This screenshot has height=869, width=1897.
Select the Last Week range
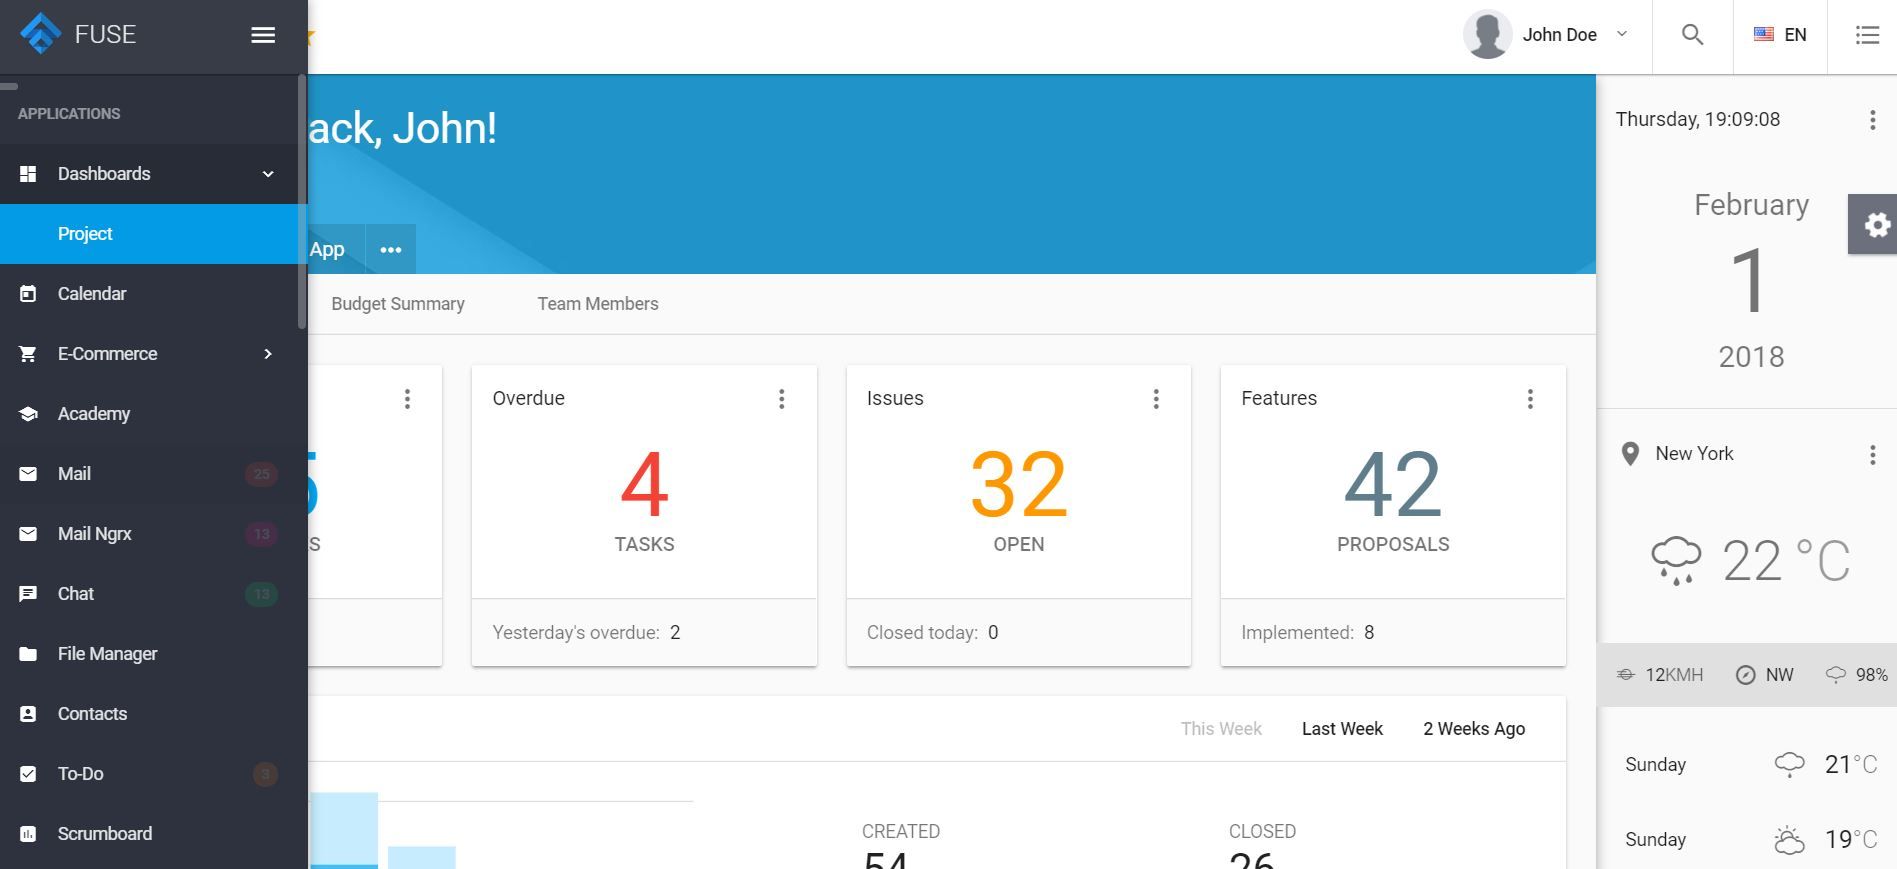point(1342,729)
